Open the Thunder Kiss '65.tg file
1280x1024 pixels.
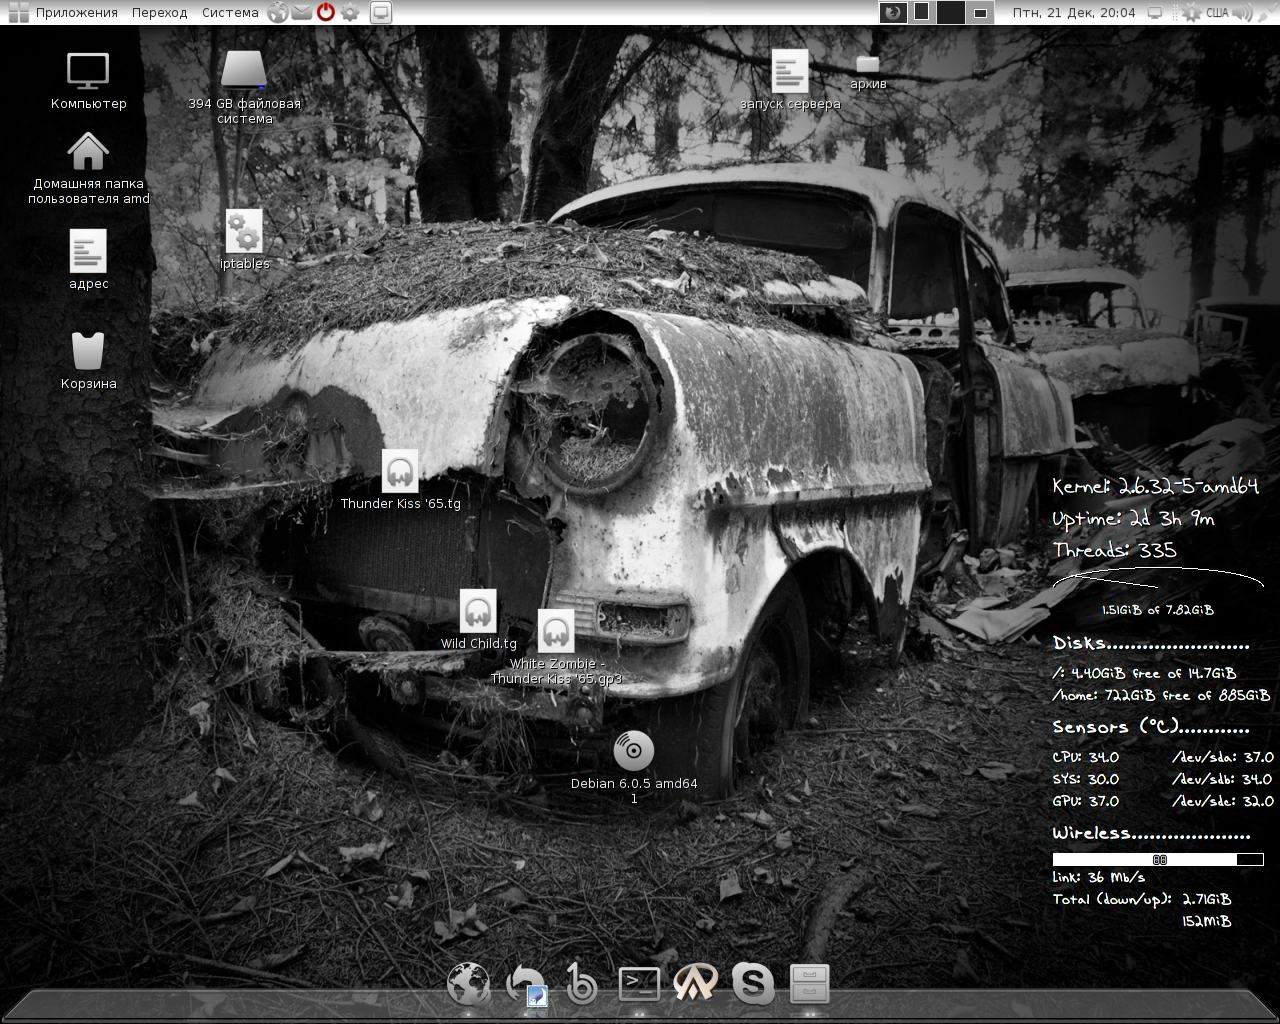pos(400,471)
